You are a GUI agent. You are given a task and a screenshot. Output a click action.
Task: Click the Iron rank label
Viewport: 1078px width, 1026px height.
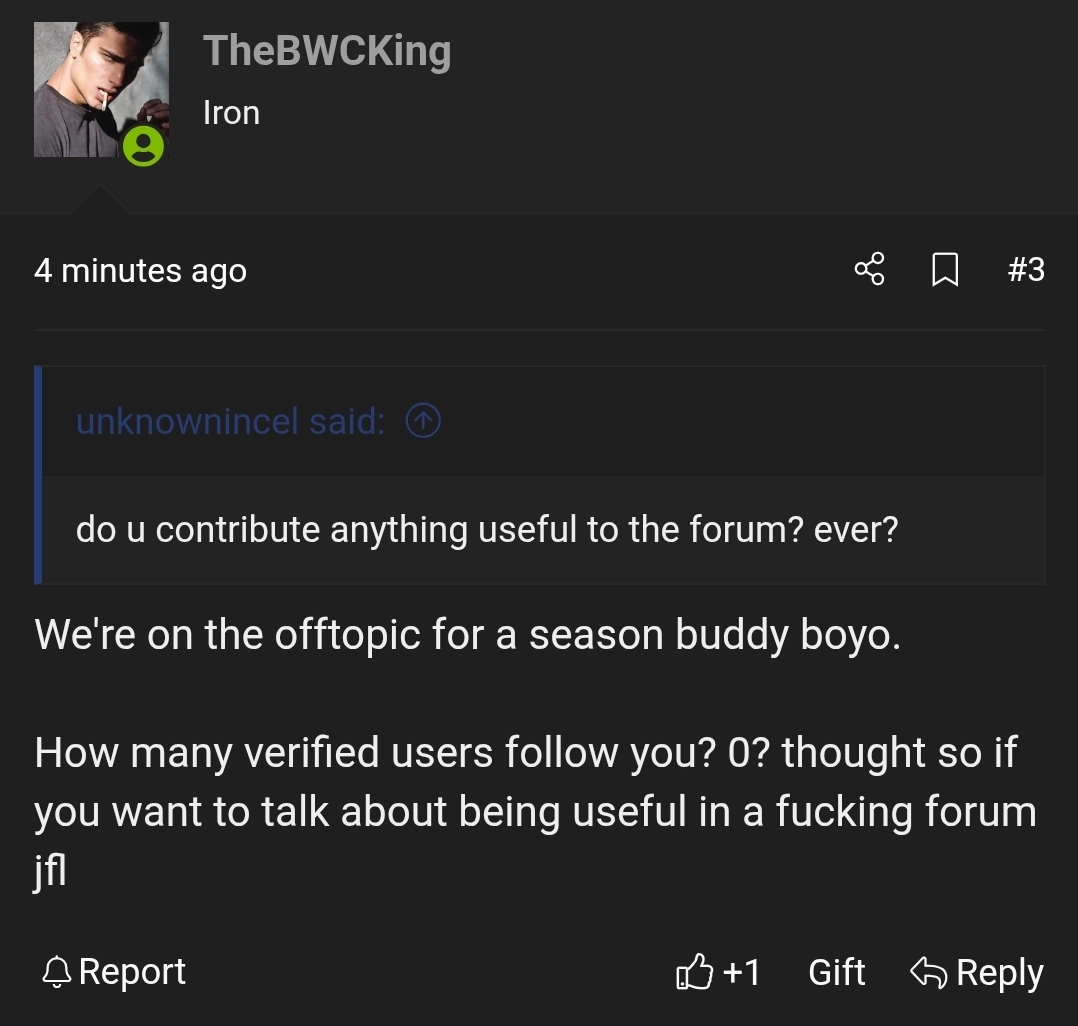(x=231, y=113)
